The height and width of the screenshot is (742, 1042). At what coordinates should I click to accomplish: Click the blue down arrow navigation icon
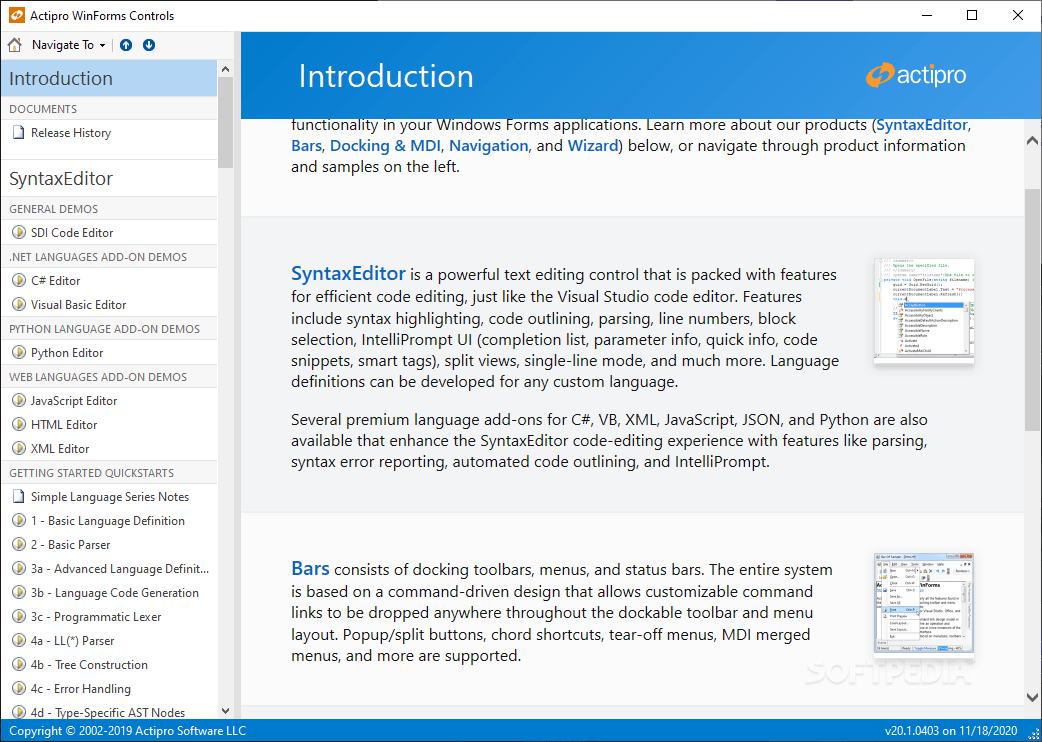(149, 45)
